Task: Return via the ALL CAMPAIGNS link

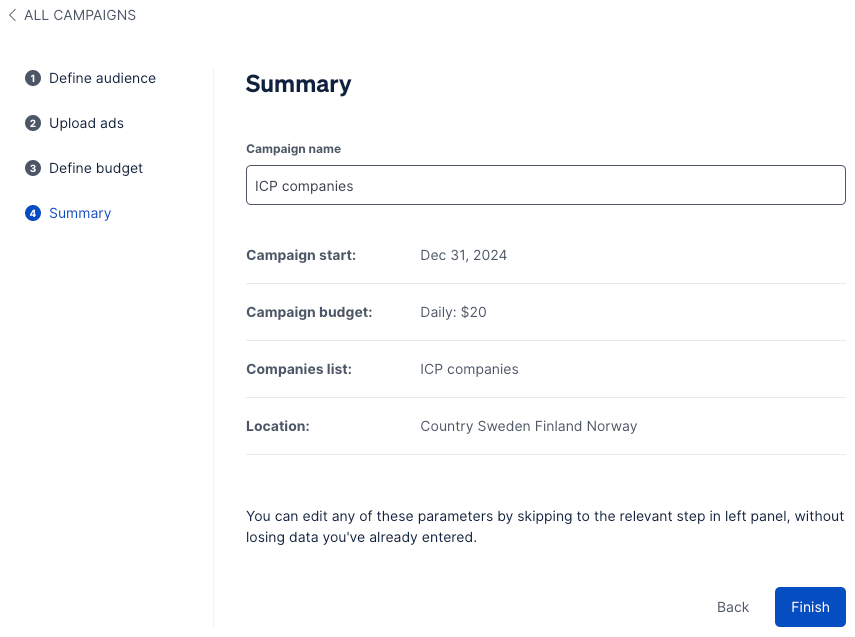Action: pos(80,15)
